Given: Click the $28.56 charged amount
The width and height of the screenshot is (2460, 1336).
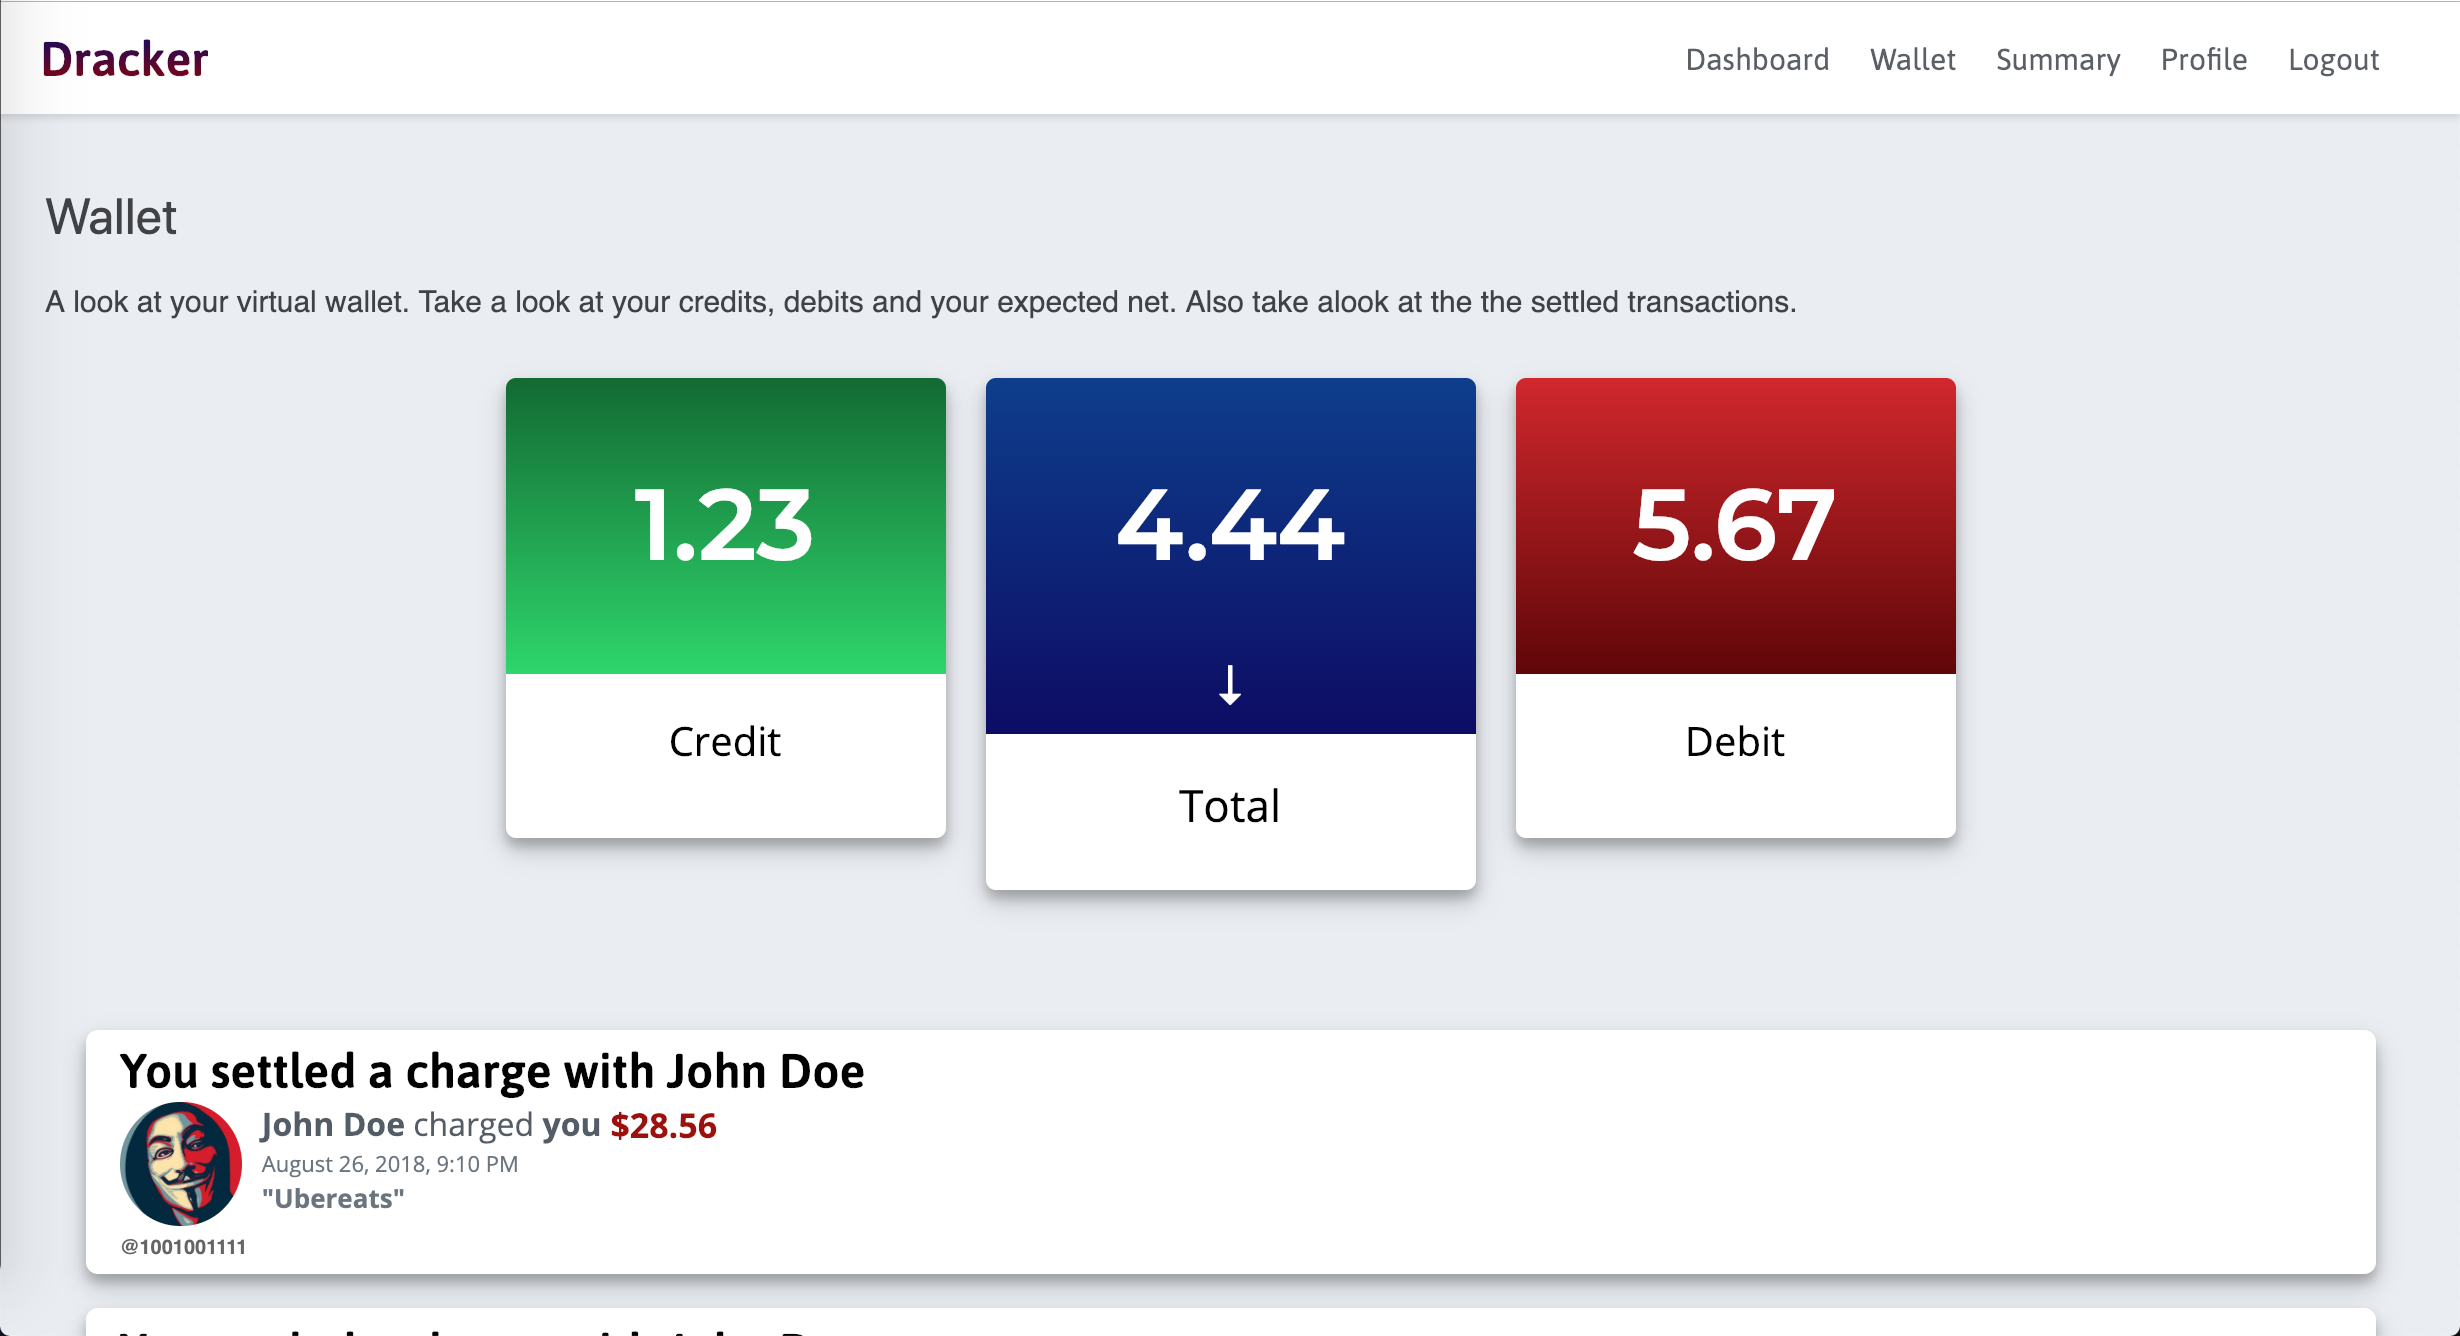Looking at the screenshot, I should [x=663, y=1126].
